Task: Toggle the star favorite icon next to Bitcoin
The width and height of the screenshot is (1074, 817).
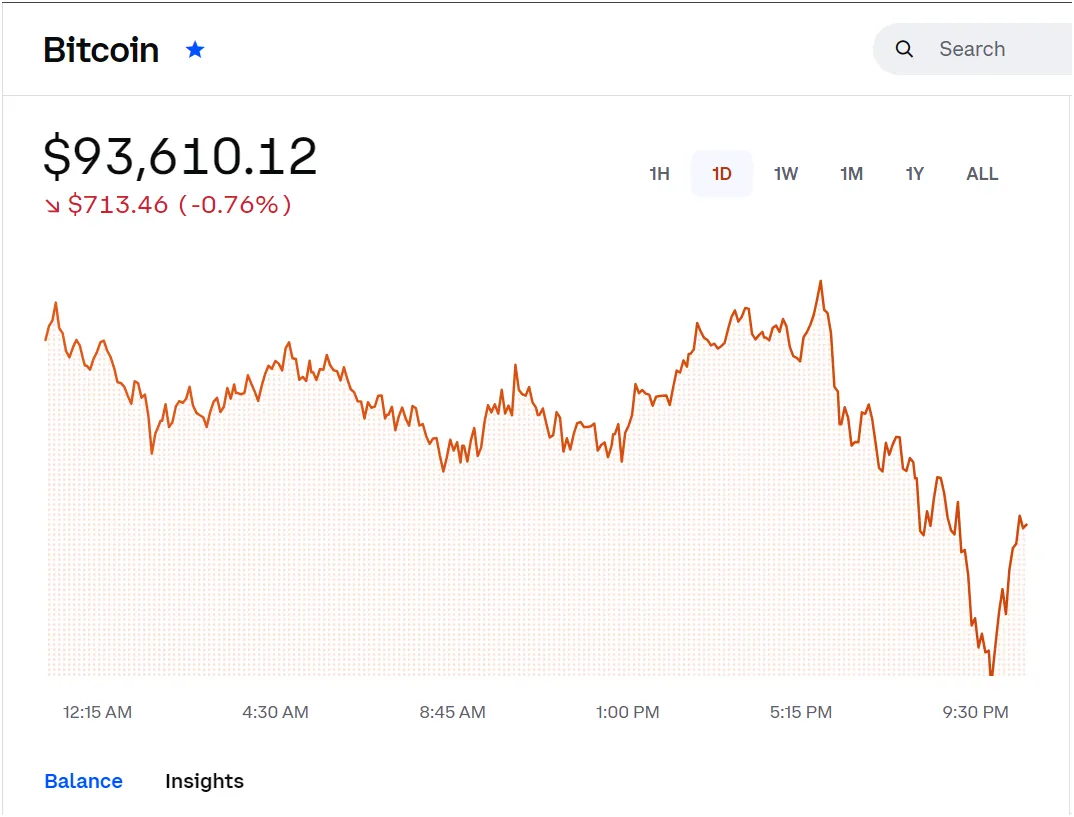Action: (195, 49)
